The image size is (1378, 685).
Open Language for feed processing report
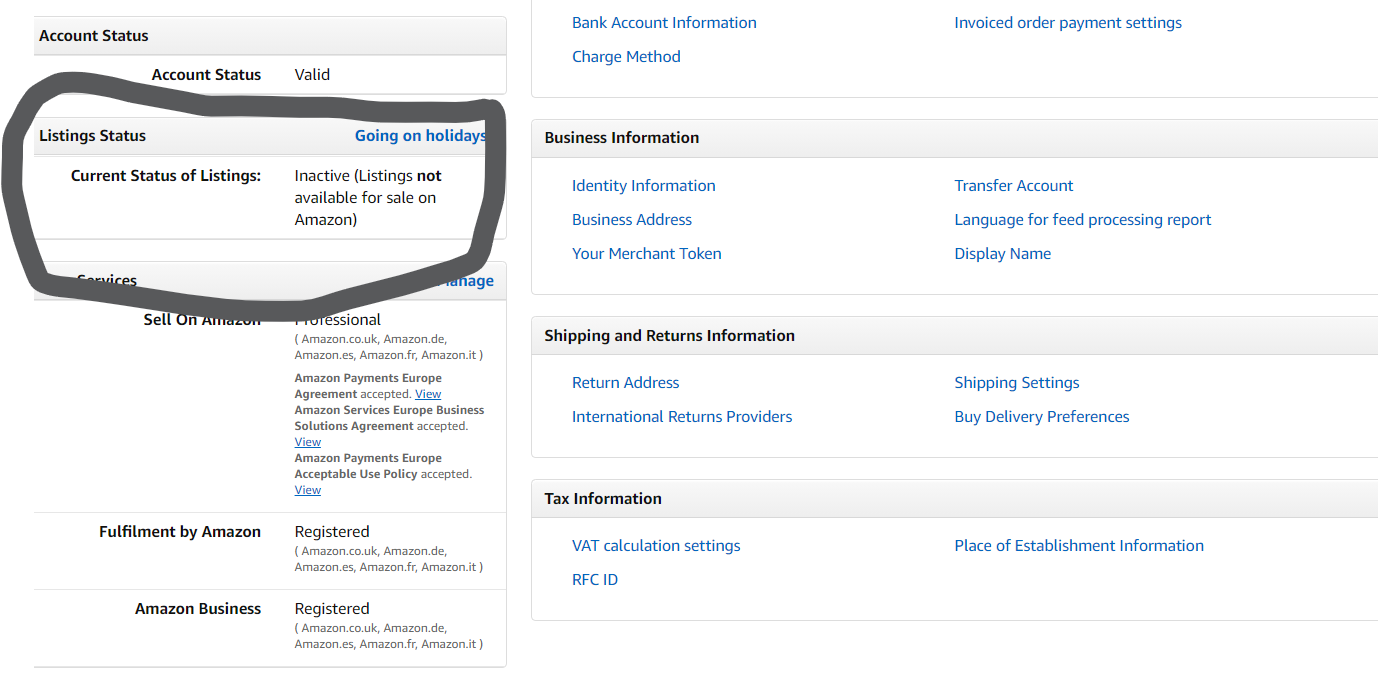point(1083,219)
